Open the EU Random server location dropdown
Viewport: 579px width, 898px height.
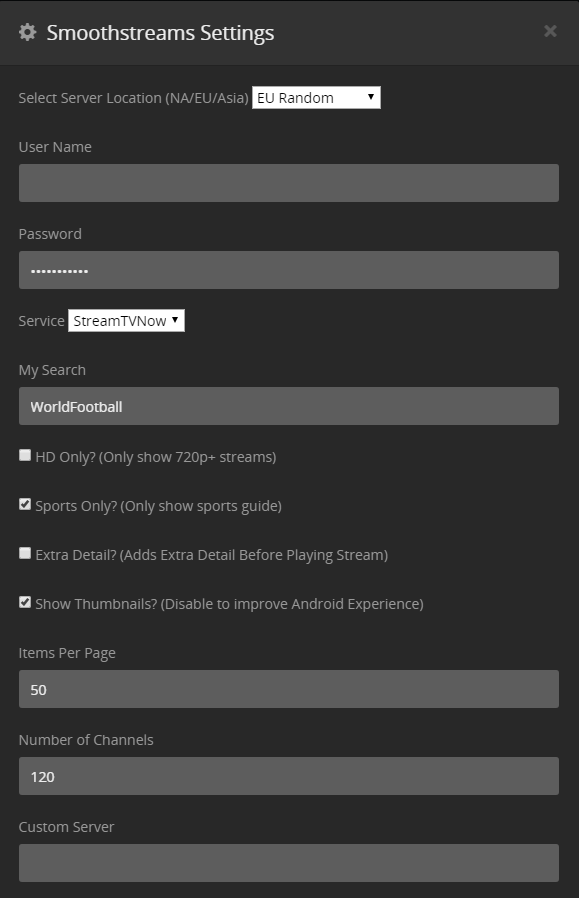click(316, 97)
